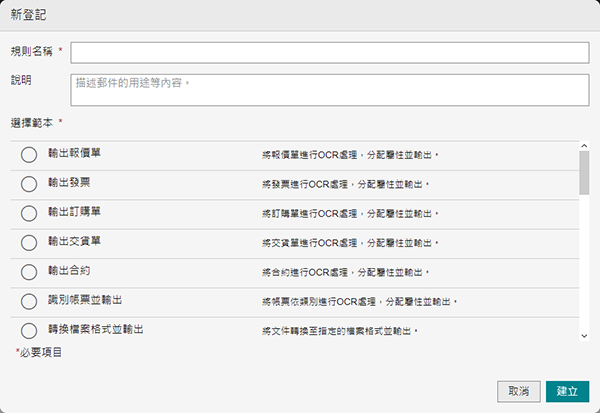This screenshot has width=600, height=413.
Task: Pick the 輸出訂購單 radio option
Action: [28, 213]
